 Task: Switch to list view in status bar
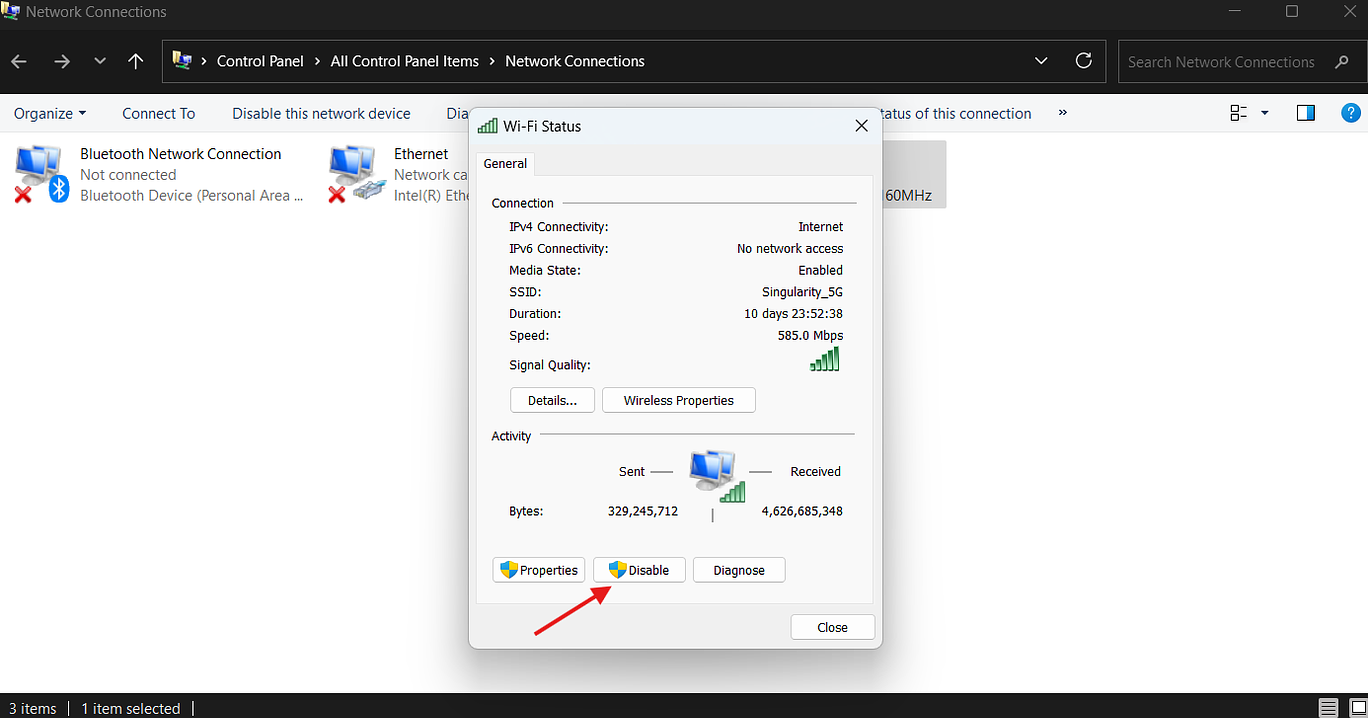pyautogui.click(x=1331, y=708)
